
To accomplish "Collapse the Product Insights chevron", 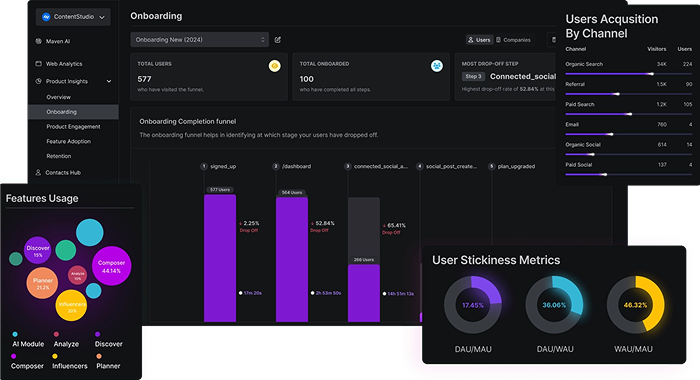I will pyautogui.click(x=109, y=81).
